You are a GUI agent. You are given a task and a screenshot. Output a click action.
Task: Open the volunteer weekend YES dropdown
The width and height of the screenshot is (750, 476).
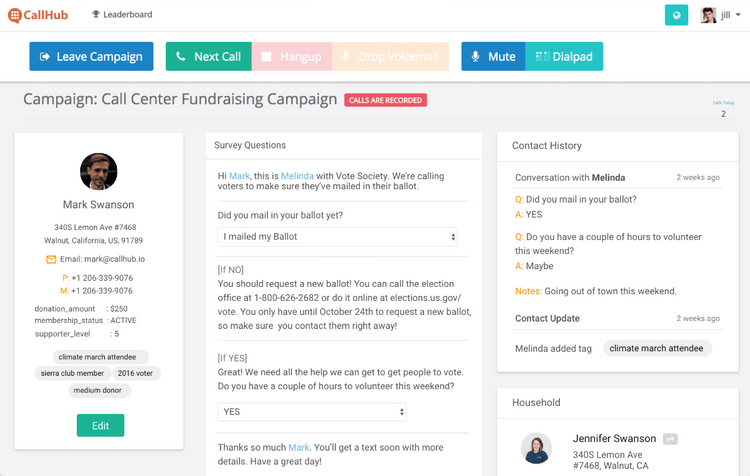[312, 412]
